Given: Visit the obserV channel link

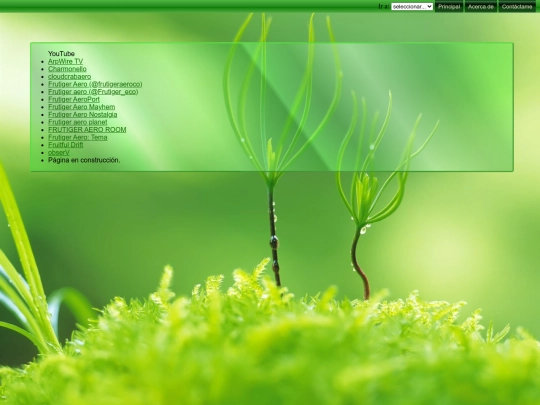Looking at the screenshot, I should (59, 152).
